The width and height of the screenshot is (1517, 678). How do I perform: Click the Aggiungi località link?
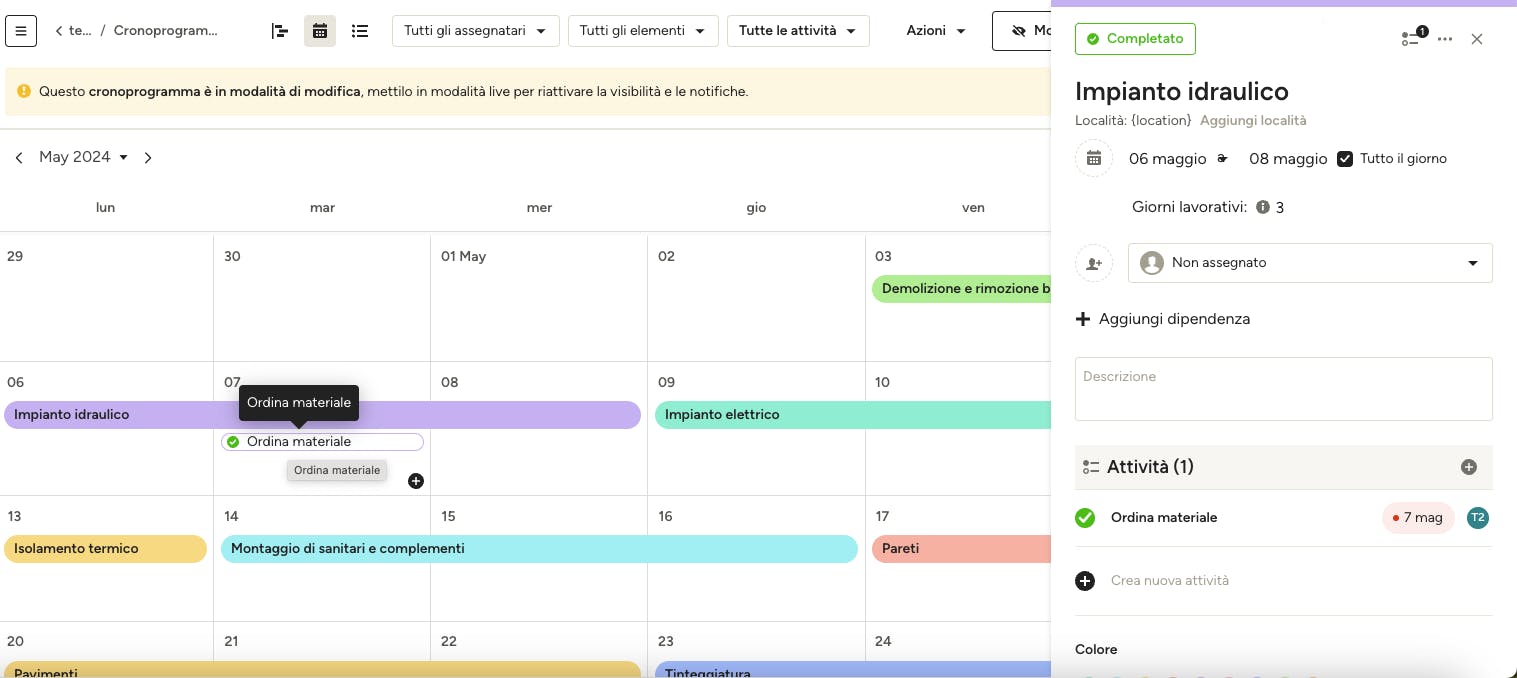pyautogui.click(x=1253, y=120)
